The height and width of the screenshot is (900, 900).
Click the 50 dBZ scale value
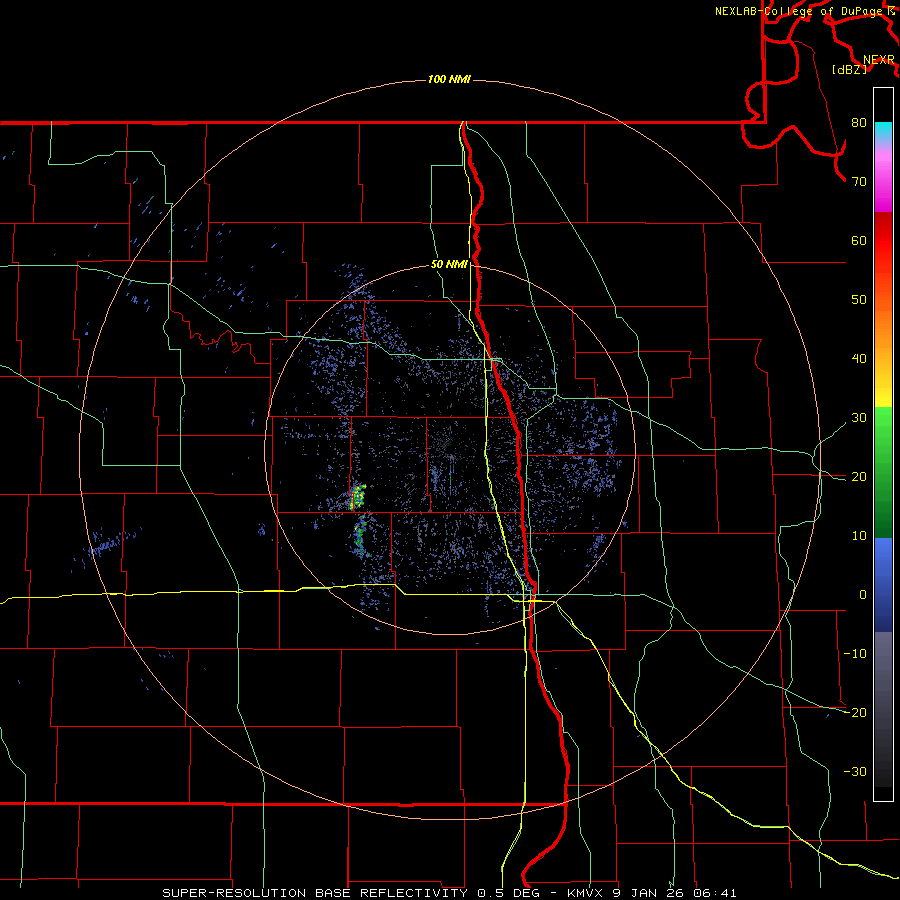click(x=859, y=300)
